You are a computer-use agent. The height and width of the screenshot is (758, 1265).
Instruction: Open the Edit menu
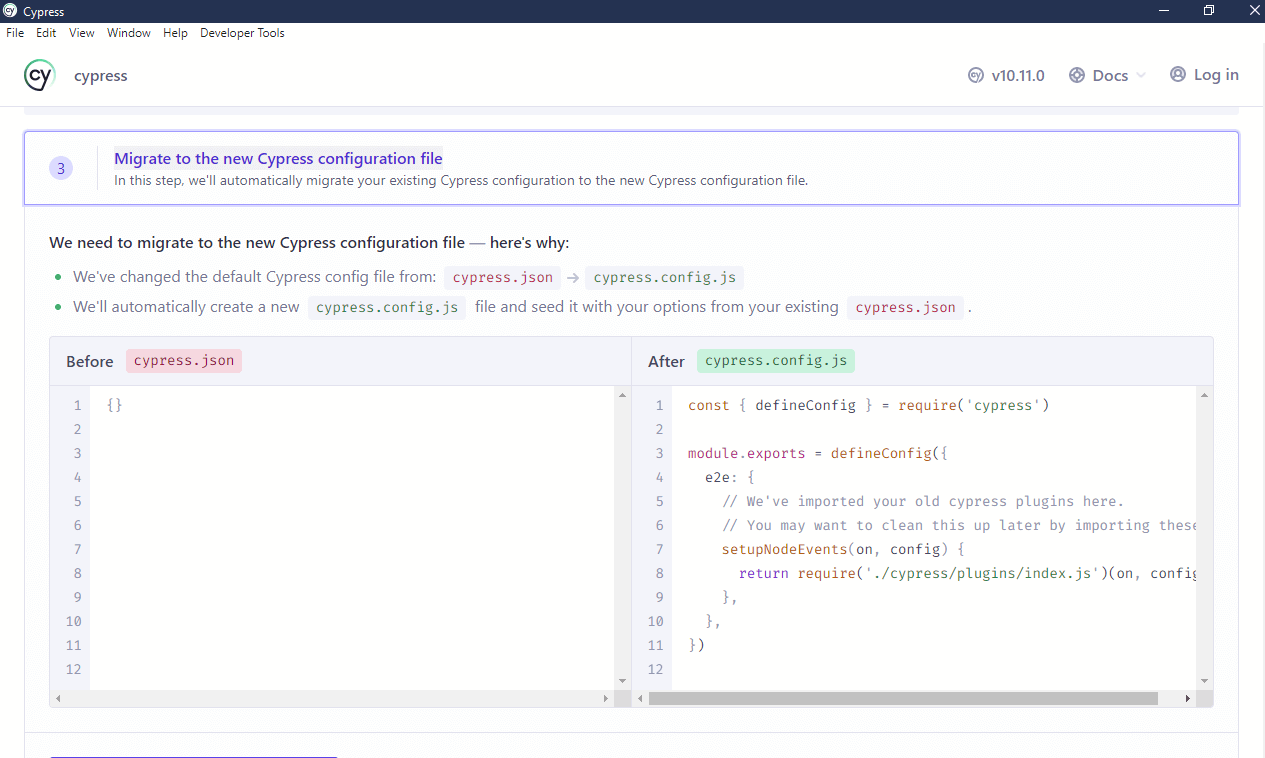click(x=46, y=32)
